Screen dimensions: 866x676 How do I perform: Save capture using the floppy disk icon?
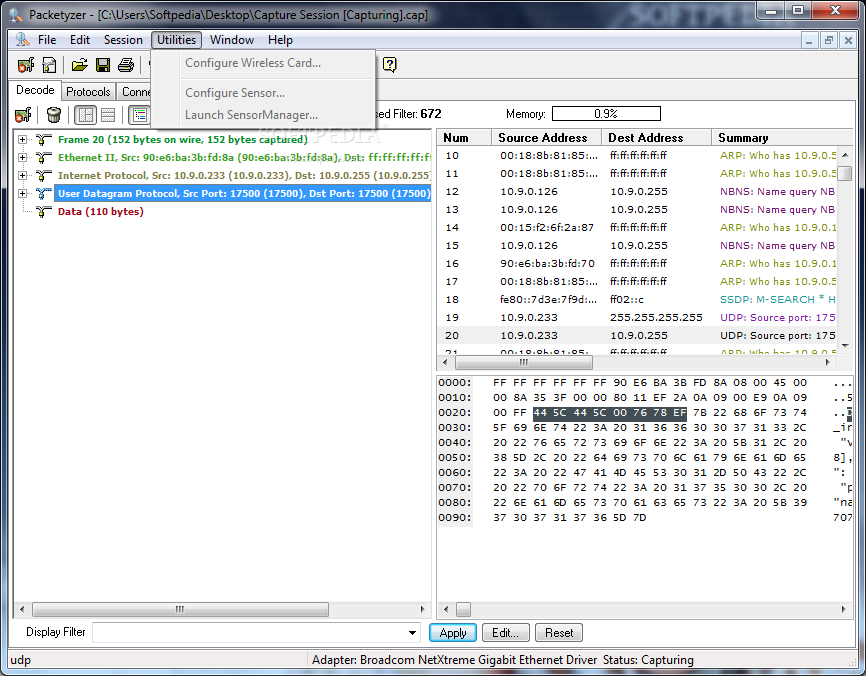[x=103, y=65]
